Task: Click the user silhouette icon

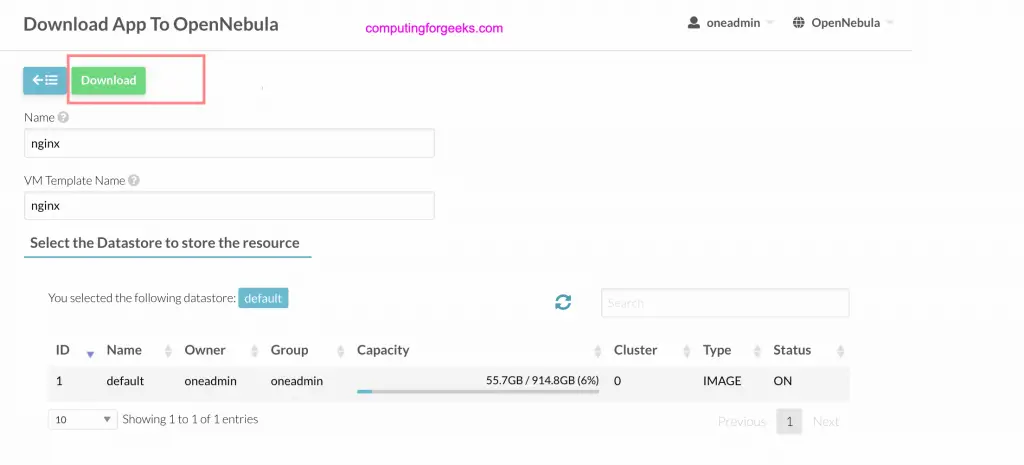Action: click(x=694, y=23)
